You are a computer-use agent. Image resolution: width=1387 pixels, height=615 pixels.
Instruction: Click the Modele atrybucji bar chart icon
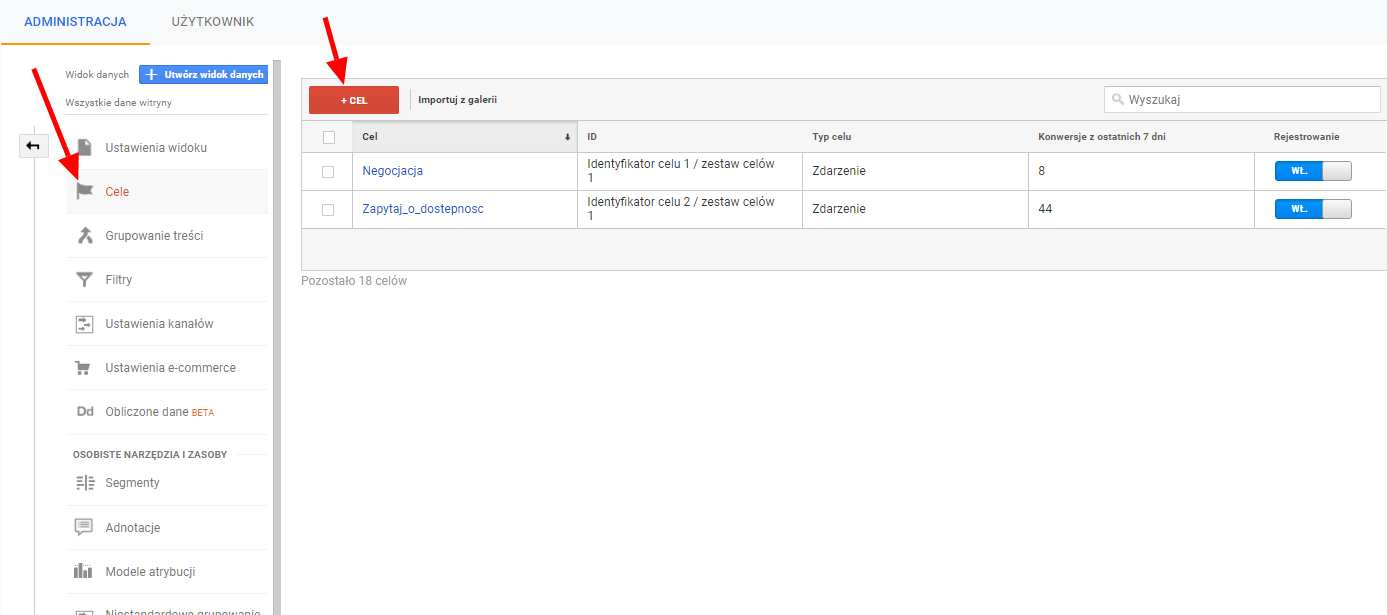point(84,571)
